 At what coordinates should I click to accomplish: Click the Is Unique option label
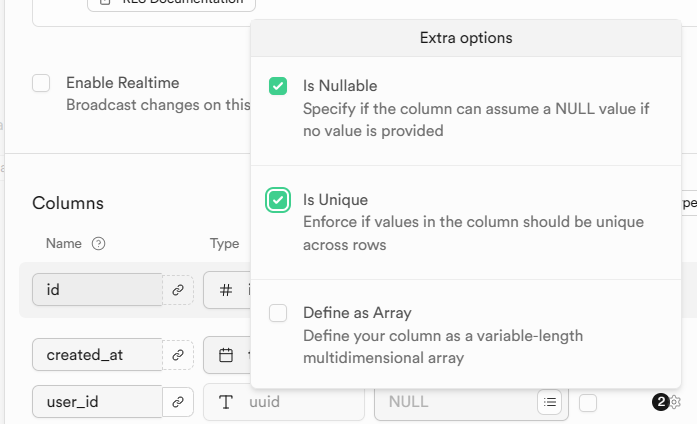pos(336,200)
